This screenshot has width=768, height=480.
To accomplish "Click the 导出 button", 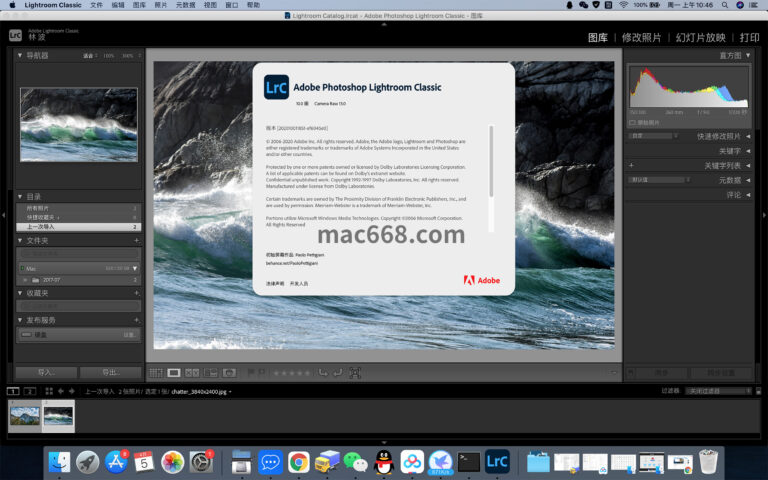I will [111, 373].
